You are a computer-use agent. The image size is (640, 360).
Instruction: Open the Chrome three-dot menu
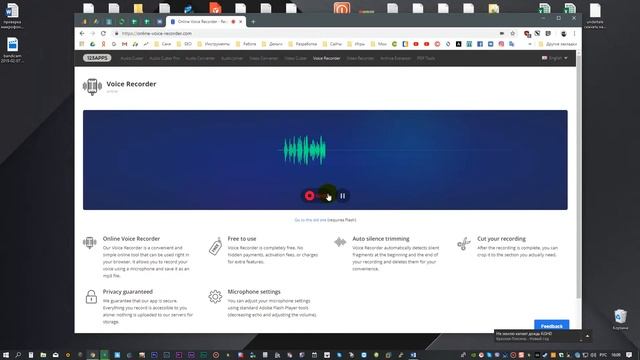[x=574, y=33]
